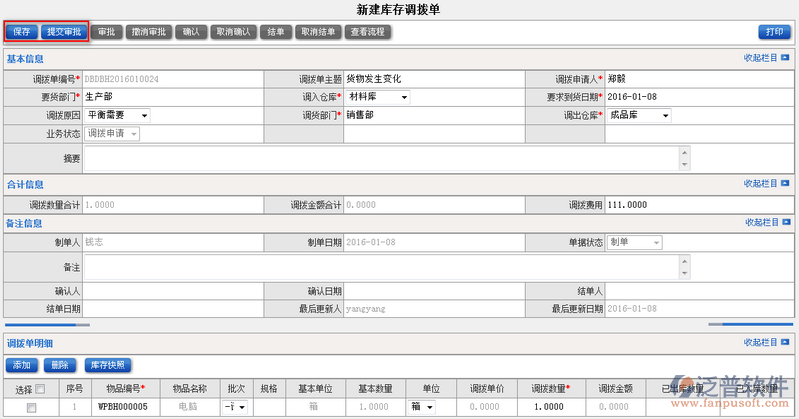Check the row 1 checkbox for WPBH000005

click(x=32, y=408)
